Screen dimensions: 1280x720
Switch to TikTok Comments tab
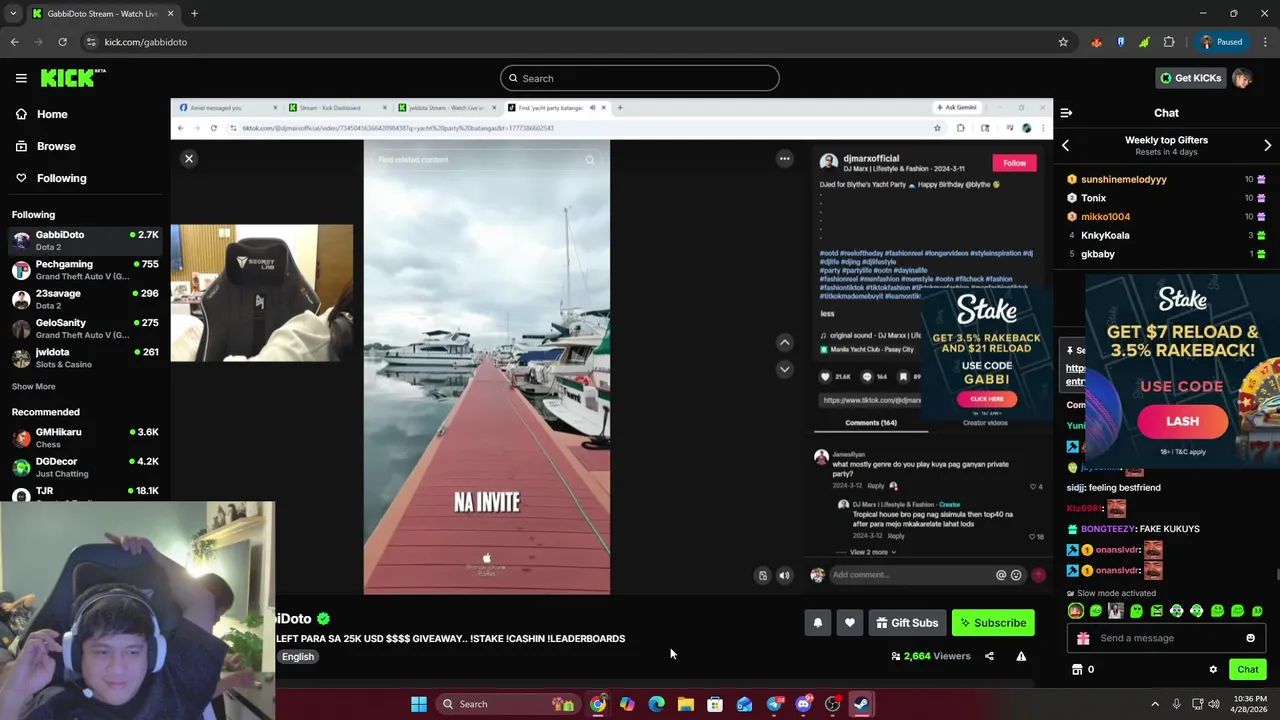[x=870, y=423]
